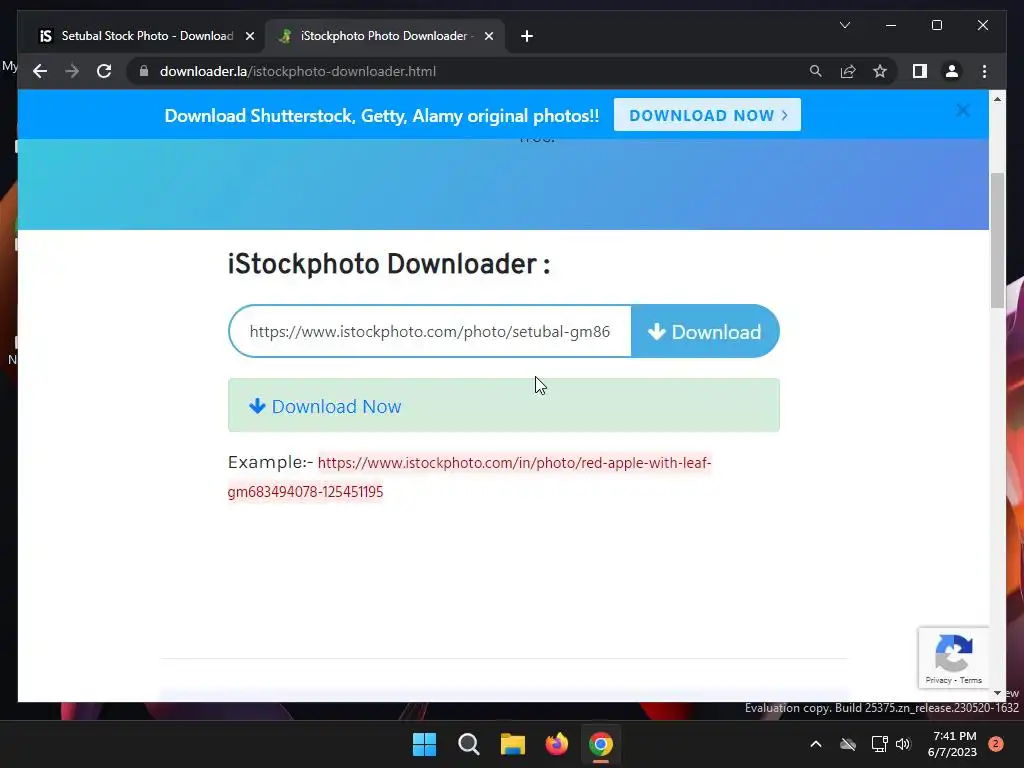Share this page via share icon
The height and width of the screenshot is (768, 1024).
click(848, 71)
